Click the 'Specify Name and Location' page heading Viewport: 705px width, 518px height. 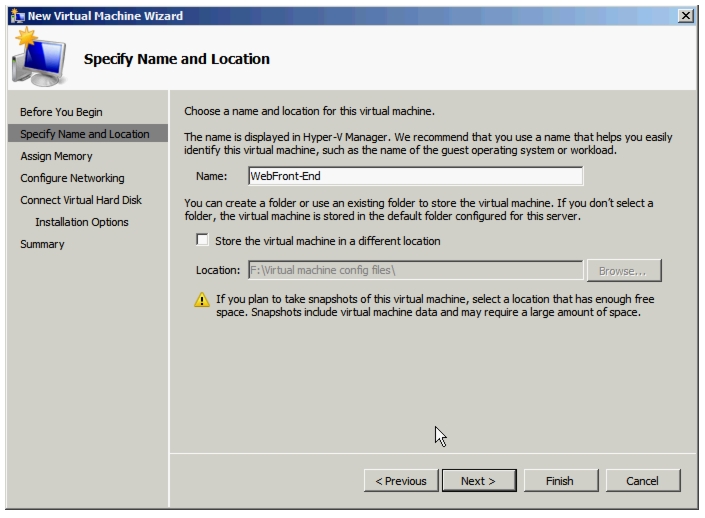coord(177,59)
